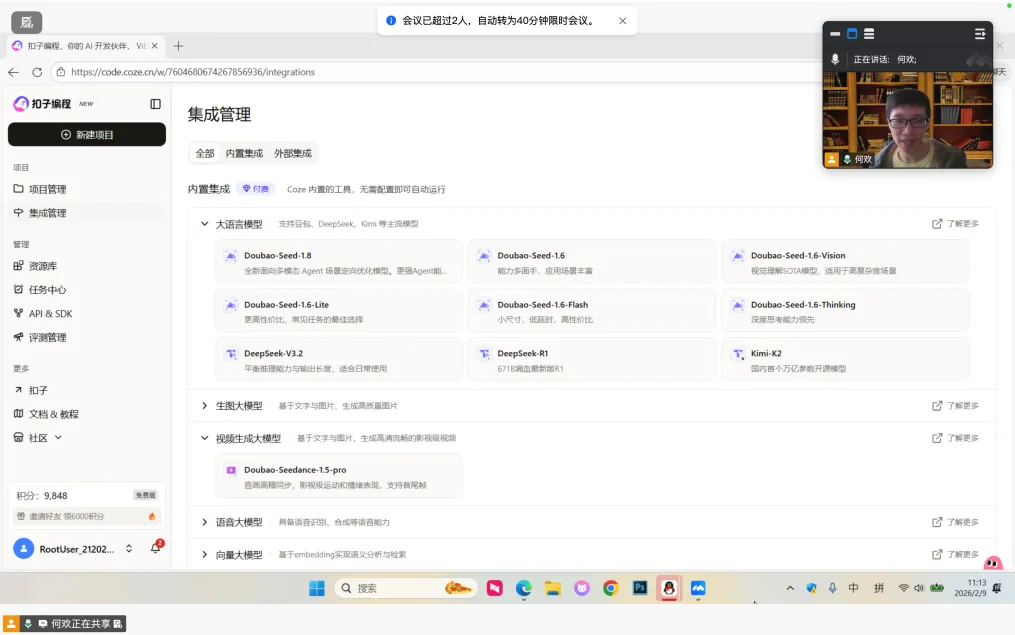Switch meeting window to list layout
This screenshot has width=1015, height=635.
[x=869, y=34]
